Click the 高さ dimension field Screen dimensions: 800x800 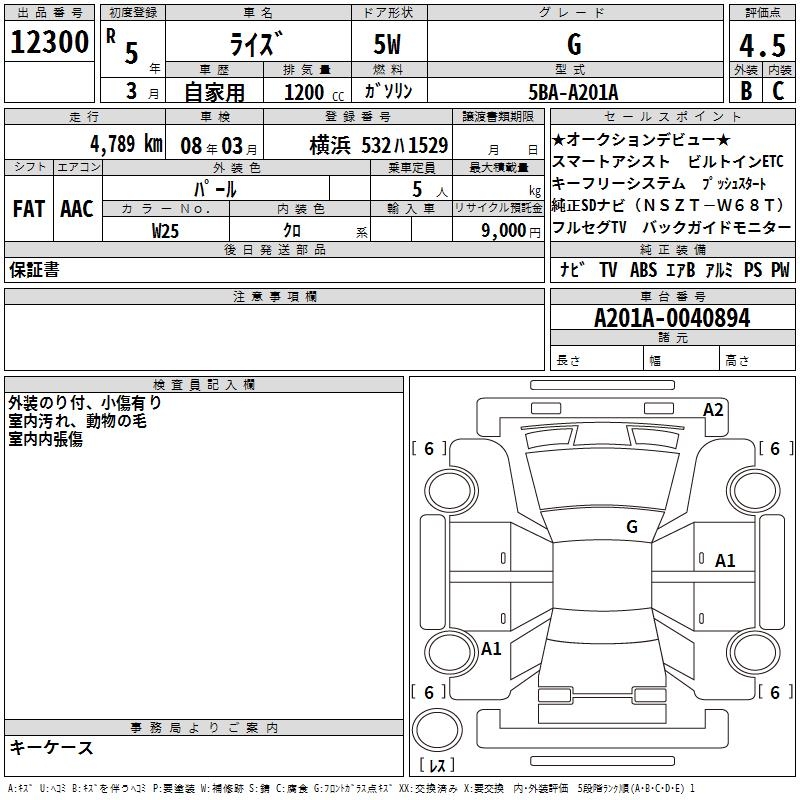758,360
